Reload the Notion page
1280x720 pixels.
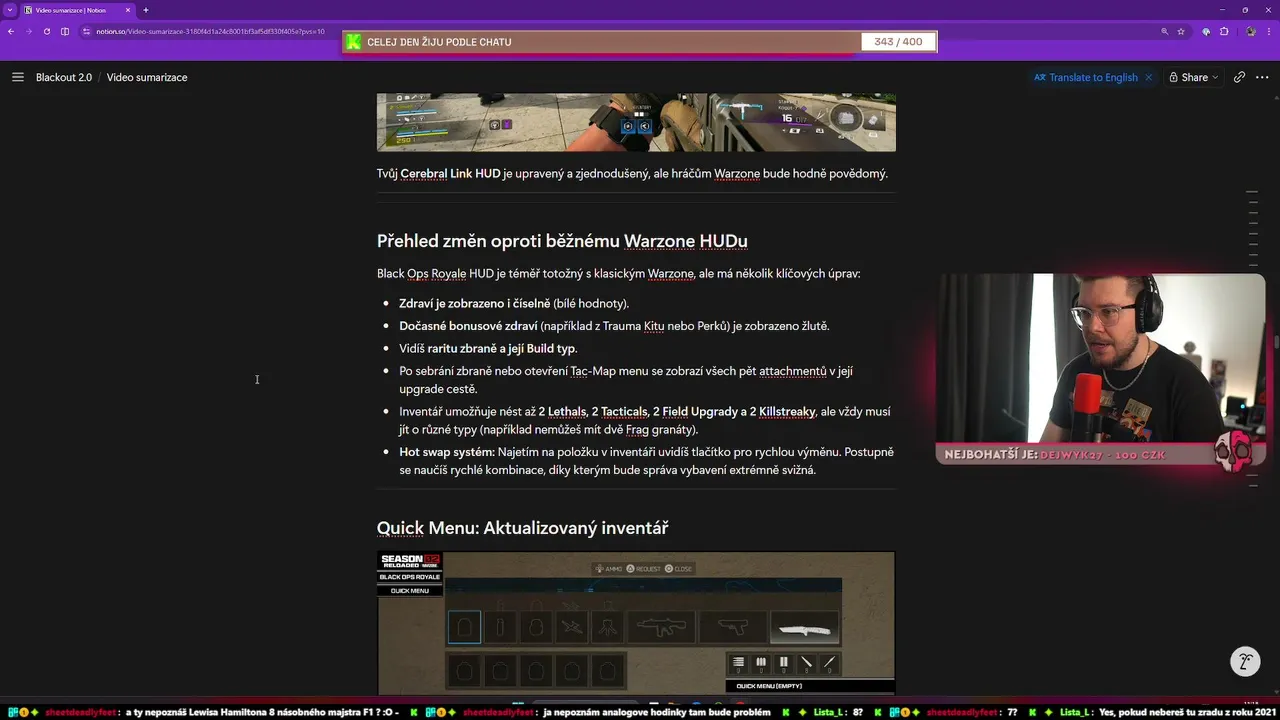pyautogui.click(x=47, y=31)
